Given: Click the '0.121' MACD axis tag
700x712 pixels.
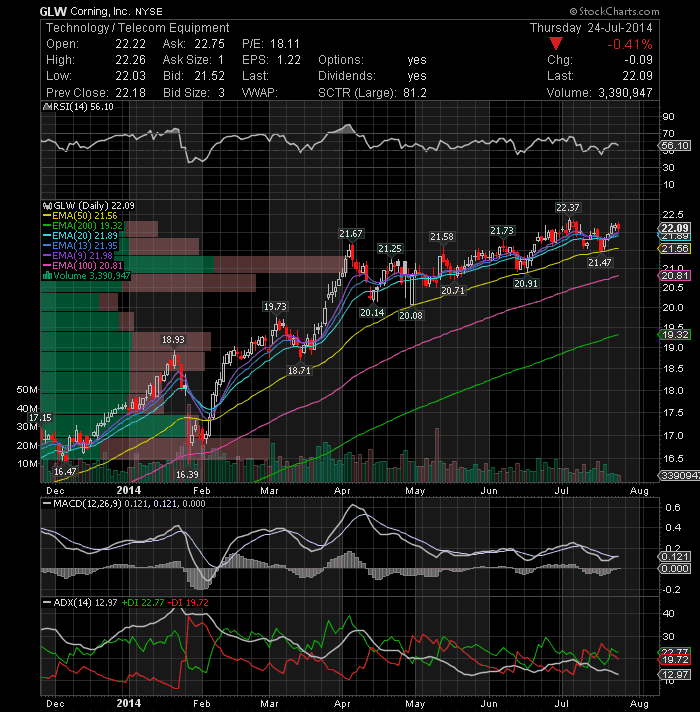Looking at the screenshot, I should 675,557.
